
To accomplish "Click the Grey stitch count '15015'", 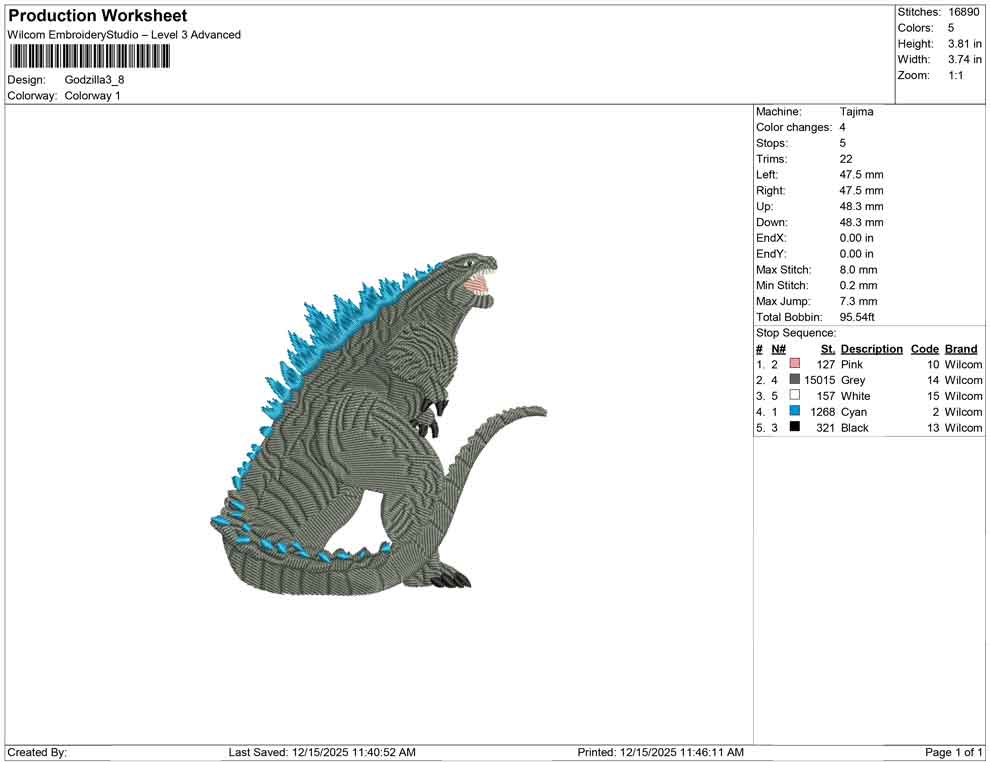I will (820, 380).
